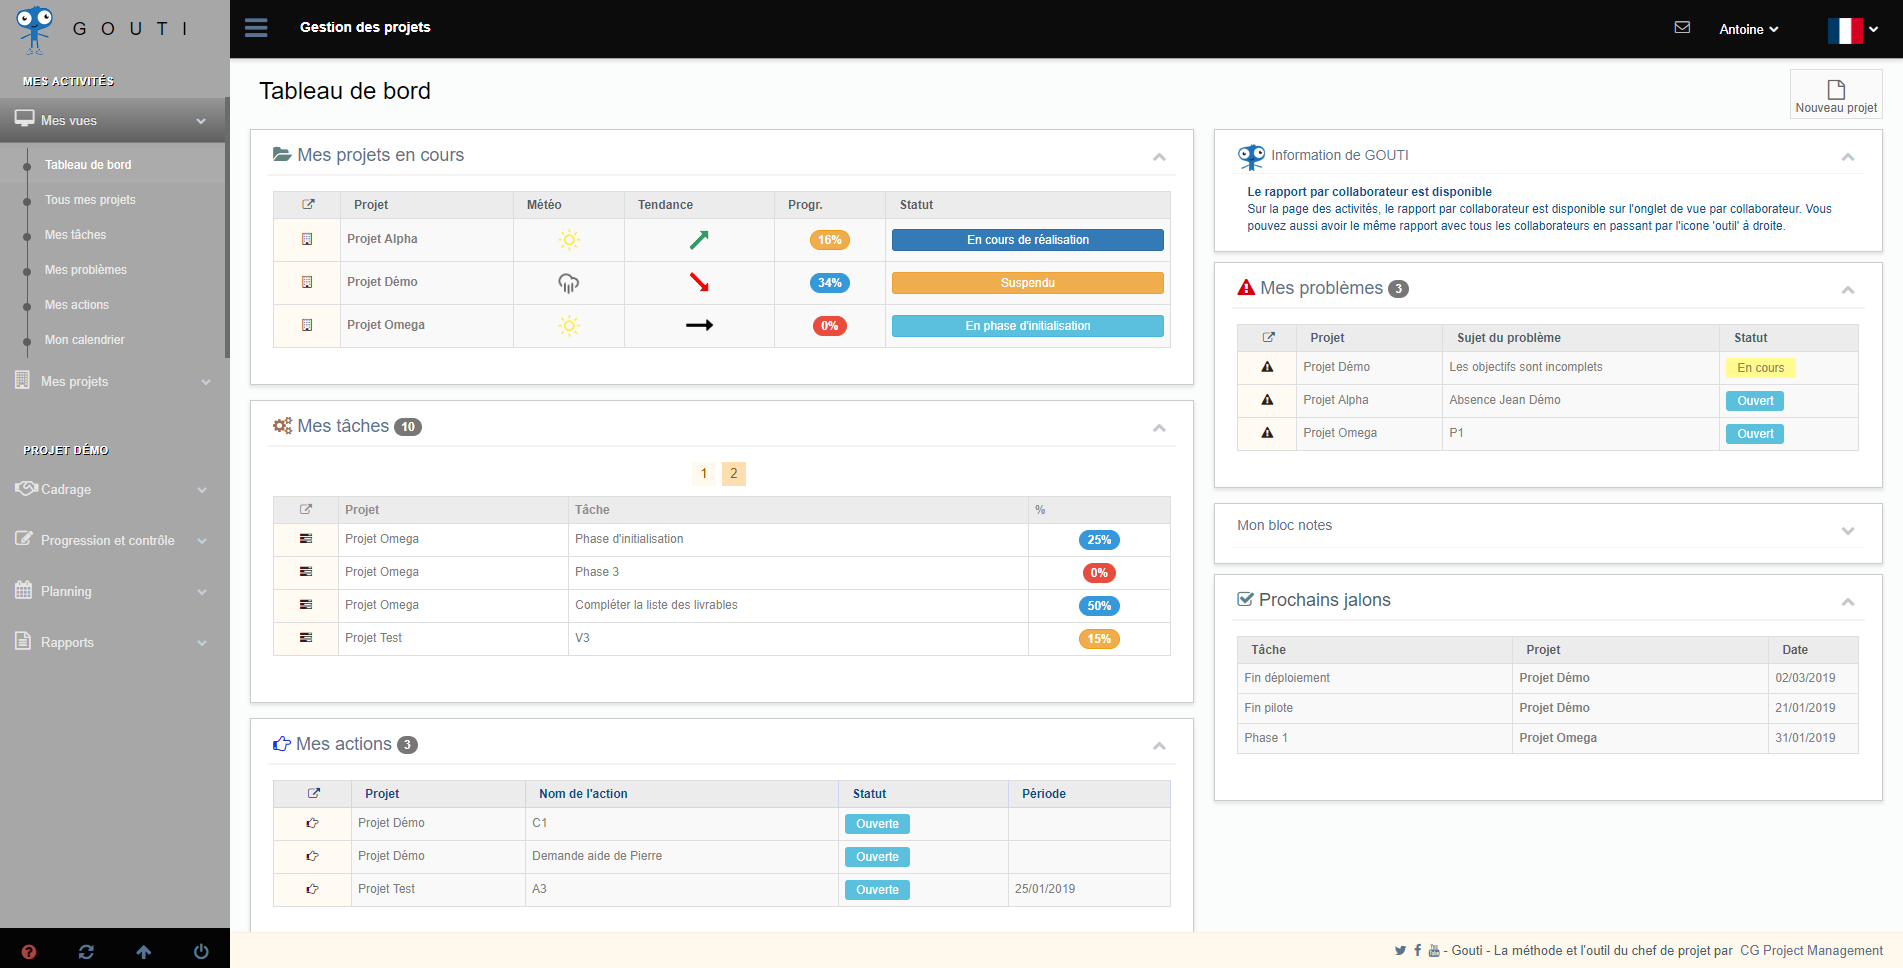Open the sidebar Mes tâches menu item
This screenshot has height=968, width=1903.
75,235
